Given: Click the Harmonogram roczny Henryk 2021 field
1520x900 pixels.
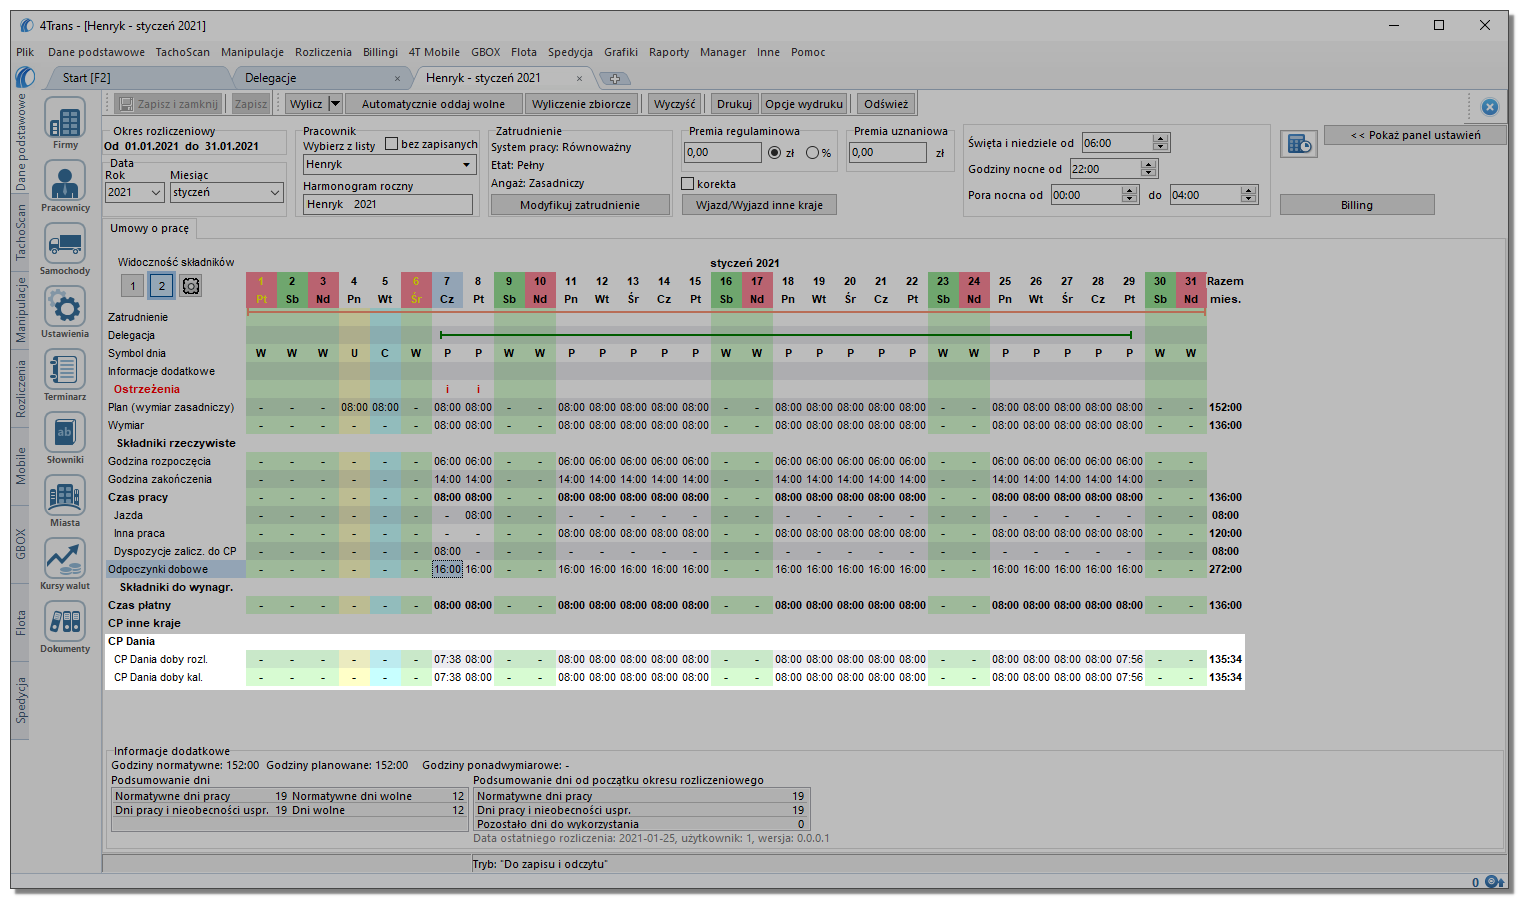Looking at the screenshot, I should (x=388, y=204).
